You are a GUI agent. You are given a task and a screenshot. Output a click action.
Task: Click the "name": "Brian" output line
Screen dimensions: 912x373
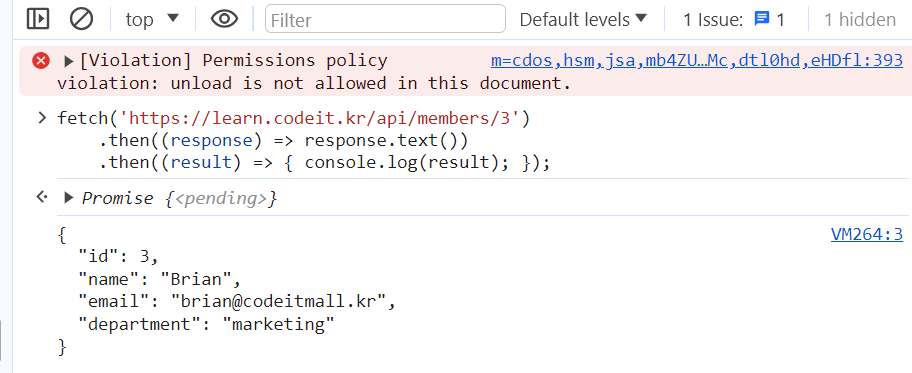pyautogui.click(x=160, y=279)
